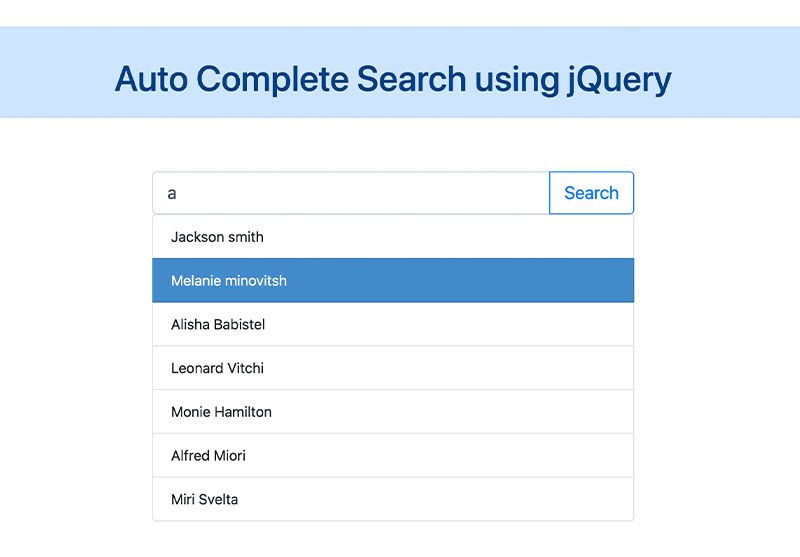Viewport: 800px width, 557px height.
Task: Select the blue highlighted autocomplete row
Action: click(393, 281)
